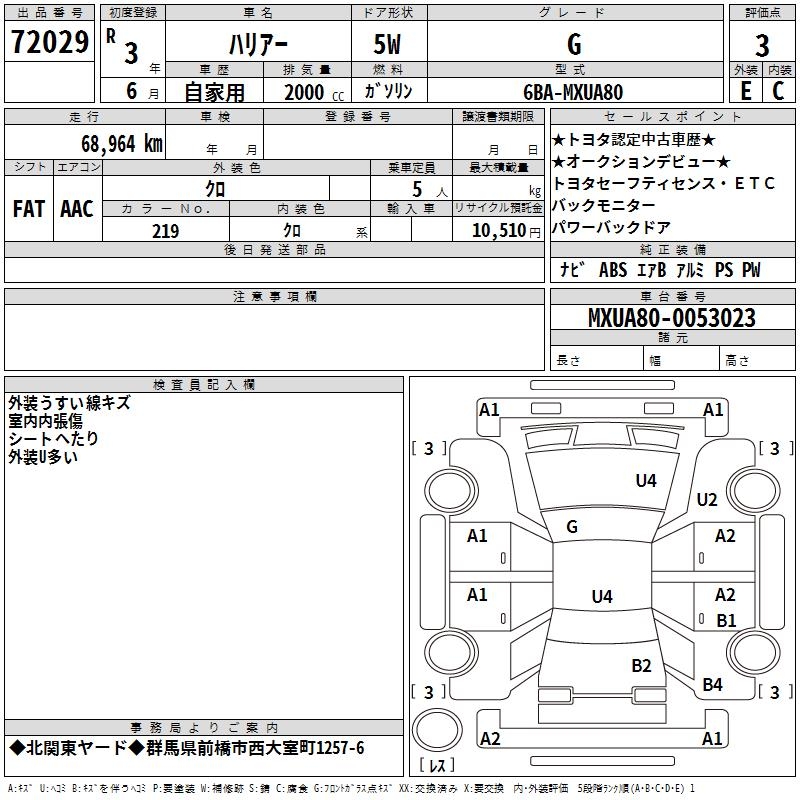Click the B1 mark on the diagram
Image resolution: width=800 pixels, height=800 pixels.
tap(727, 620)
